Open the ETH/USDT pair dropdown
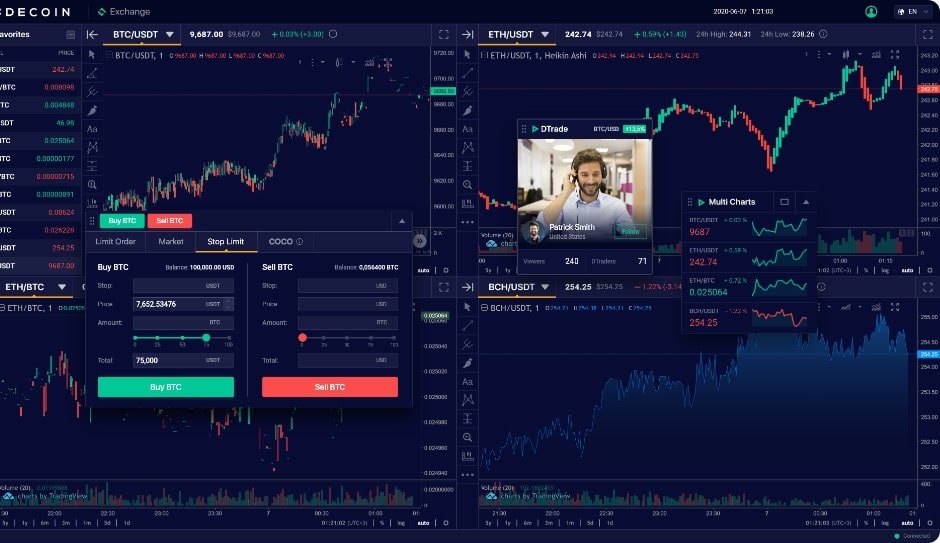940x543 pixels. pyautogui.click(x=545, y=35)
